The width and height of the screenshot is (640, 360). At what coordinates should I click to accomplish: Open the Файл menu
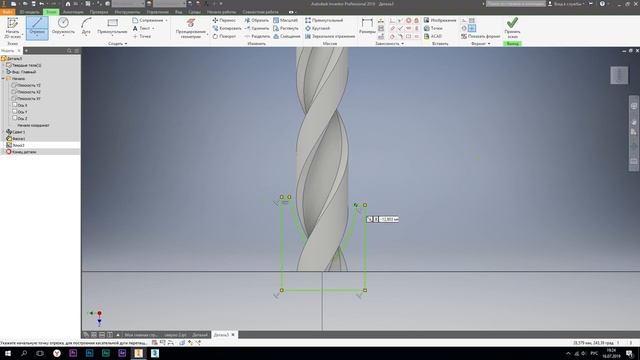(x=7, y=12)
